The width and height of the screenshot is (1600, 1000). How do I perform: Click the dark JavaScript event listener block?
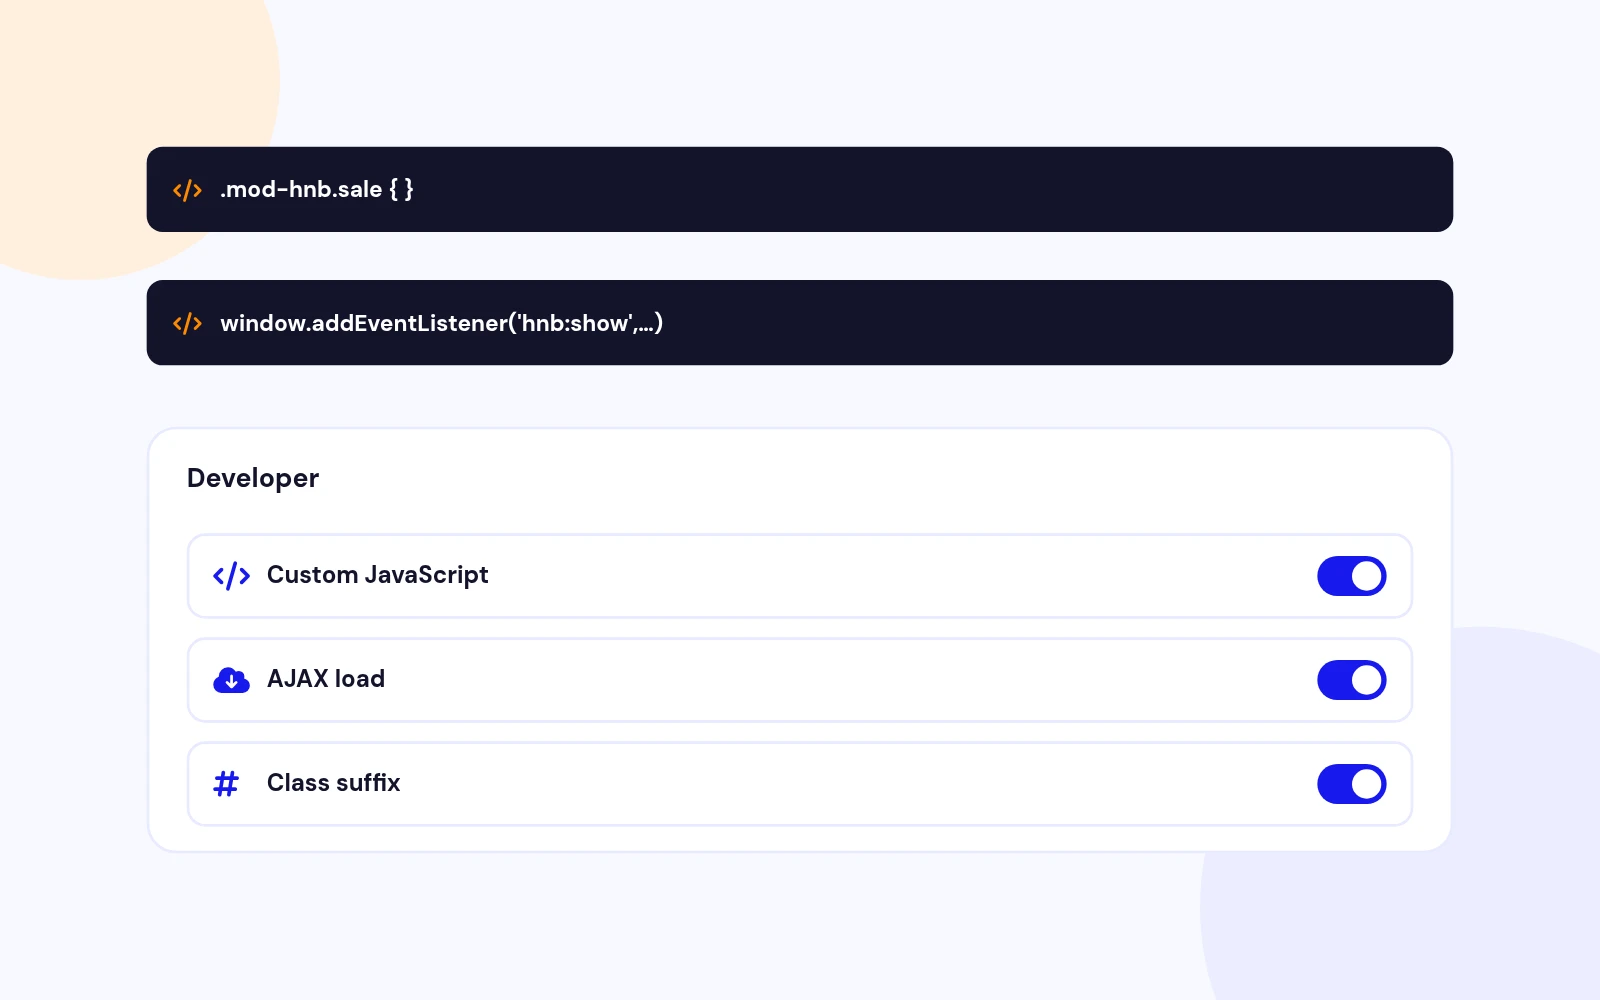point(800,323)
